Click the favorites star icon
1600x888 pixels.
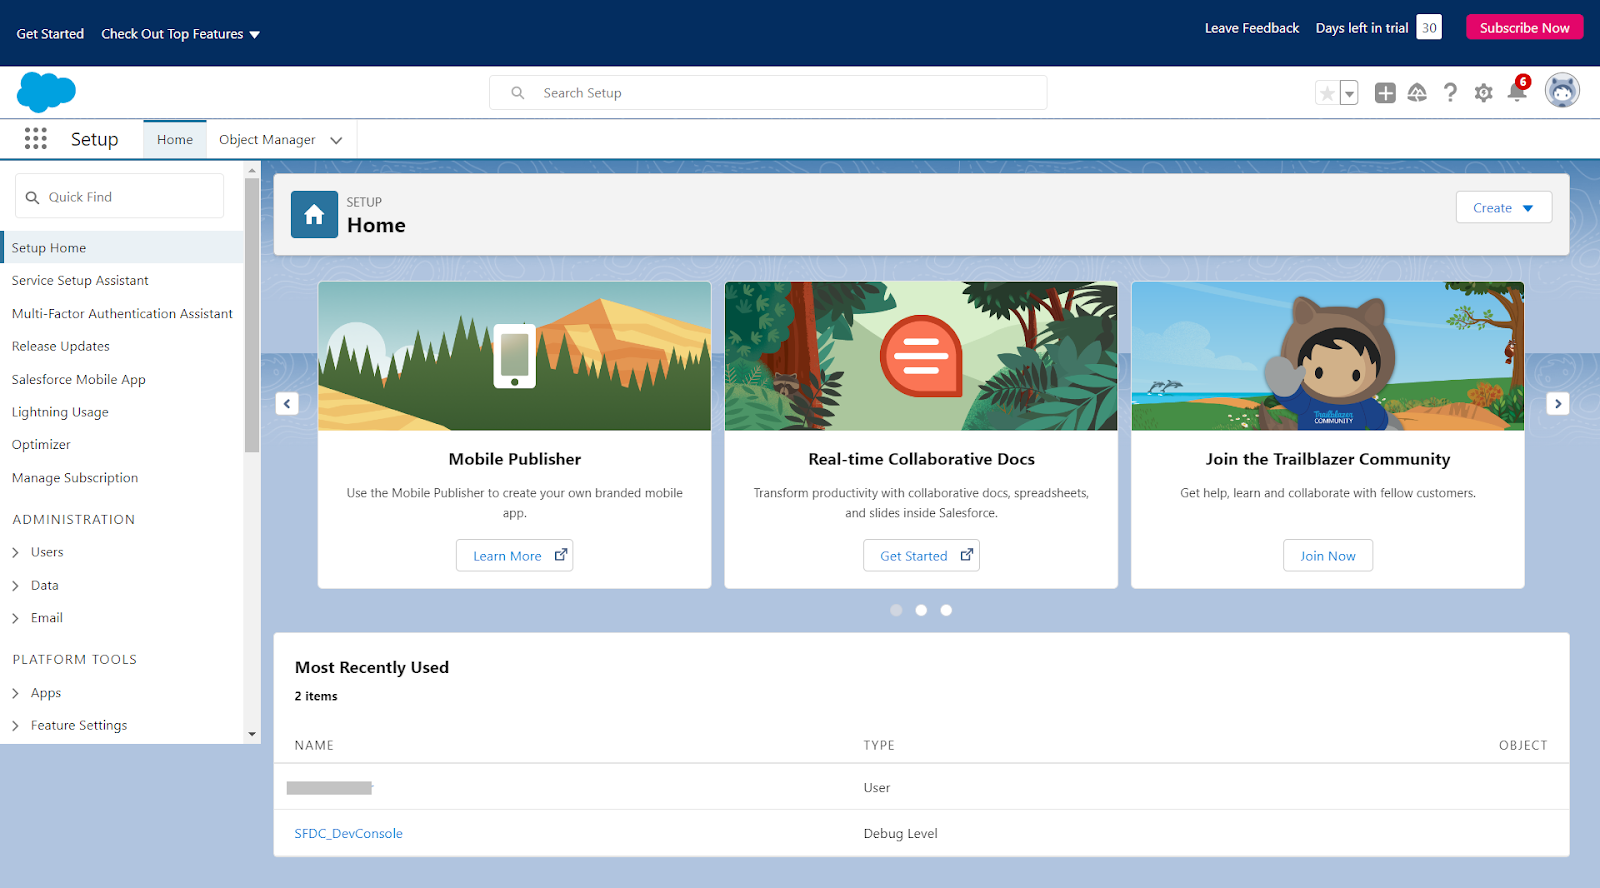(1327, 93)
